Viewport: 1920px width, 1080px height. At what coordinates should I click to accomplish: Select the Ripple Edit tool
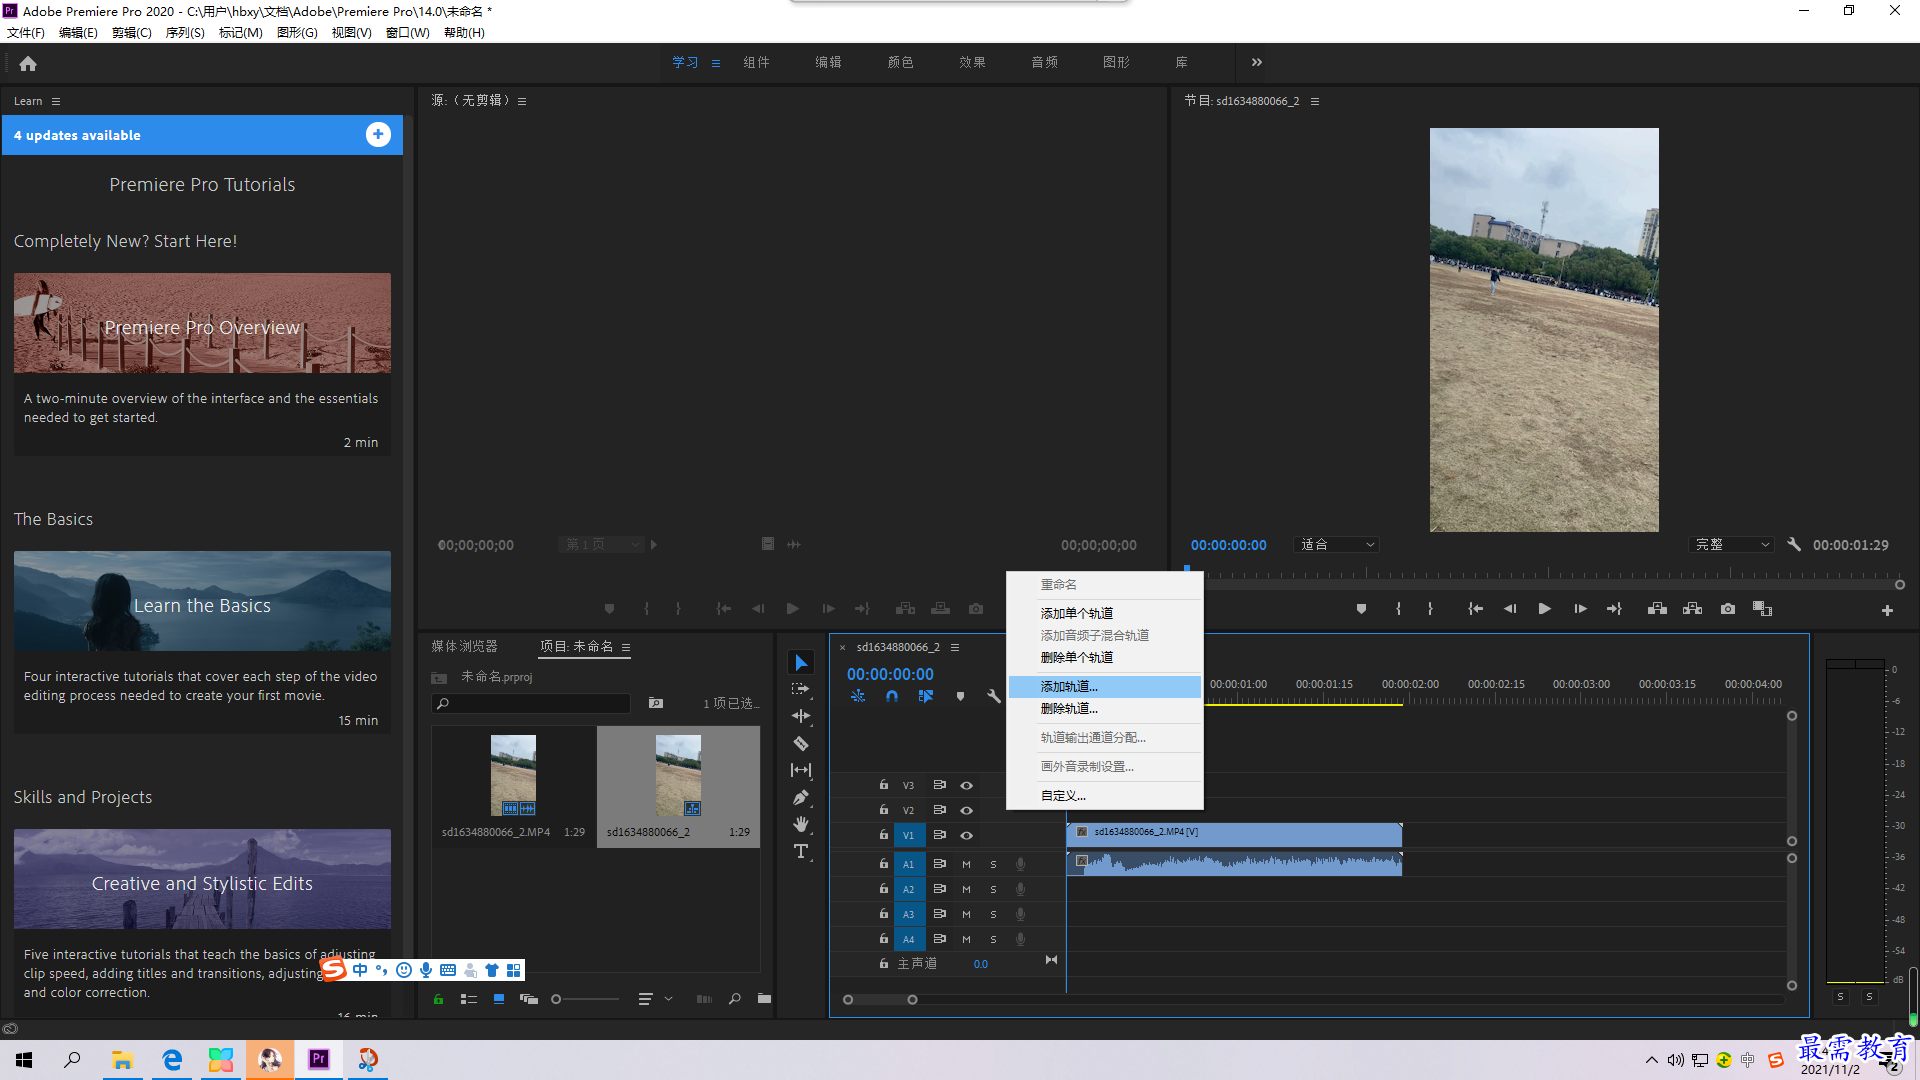801,716
